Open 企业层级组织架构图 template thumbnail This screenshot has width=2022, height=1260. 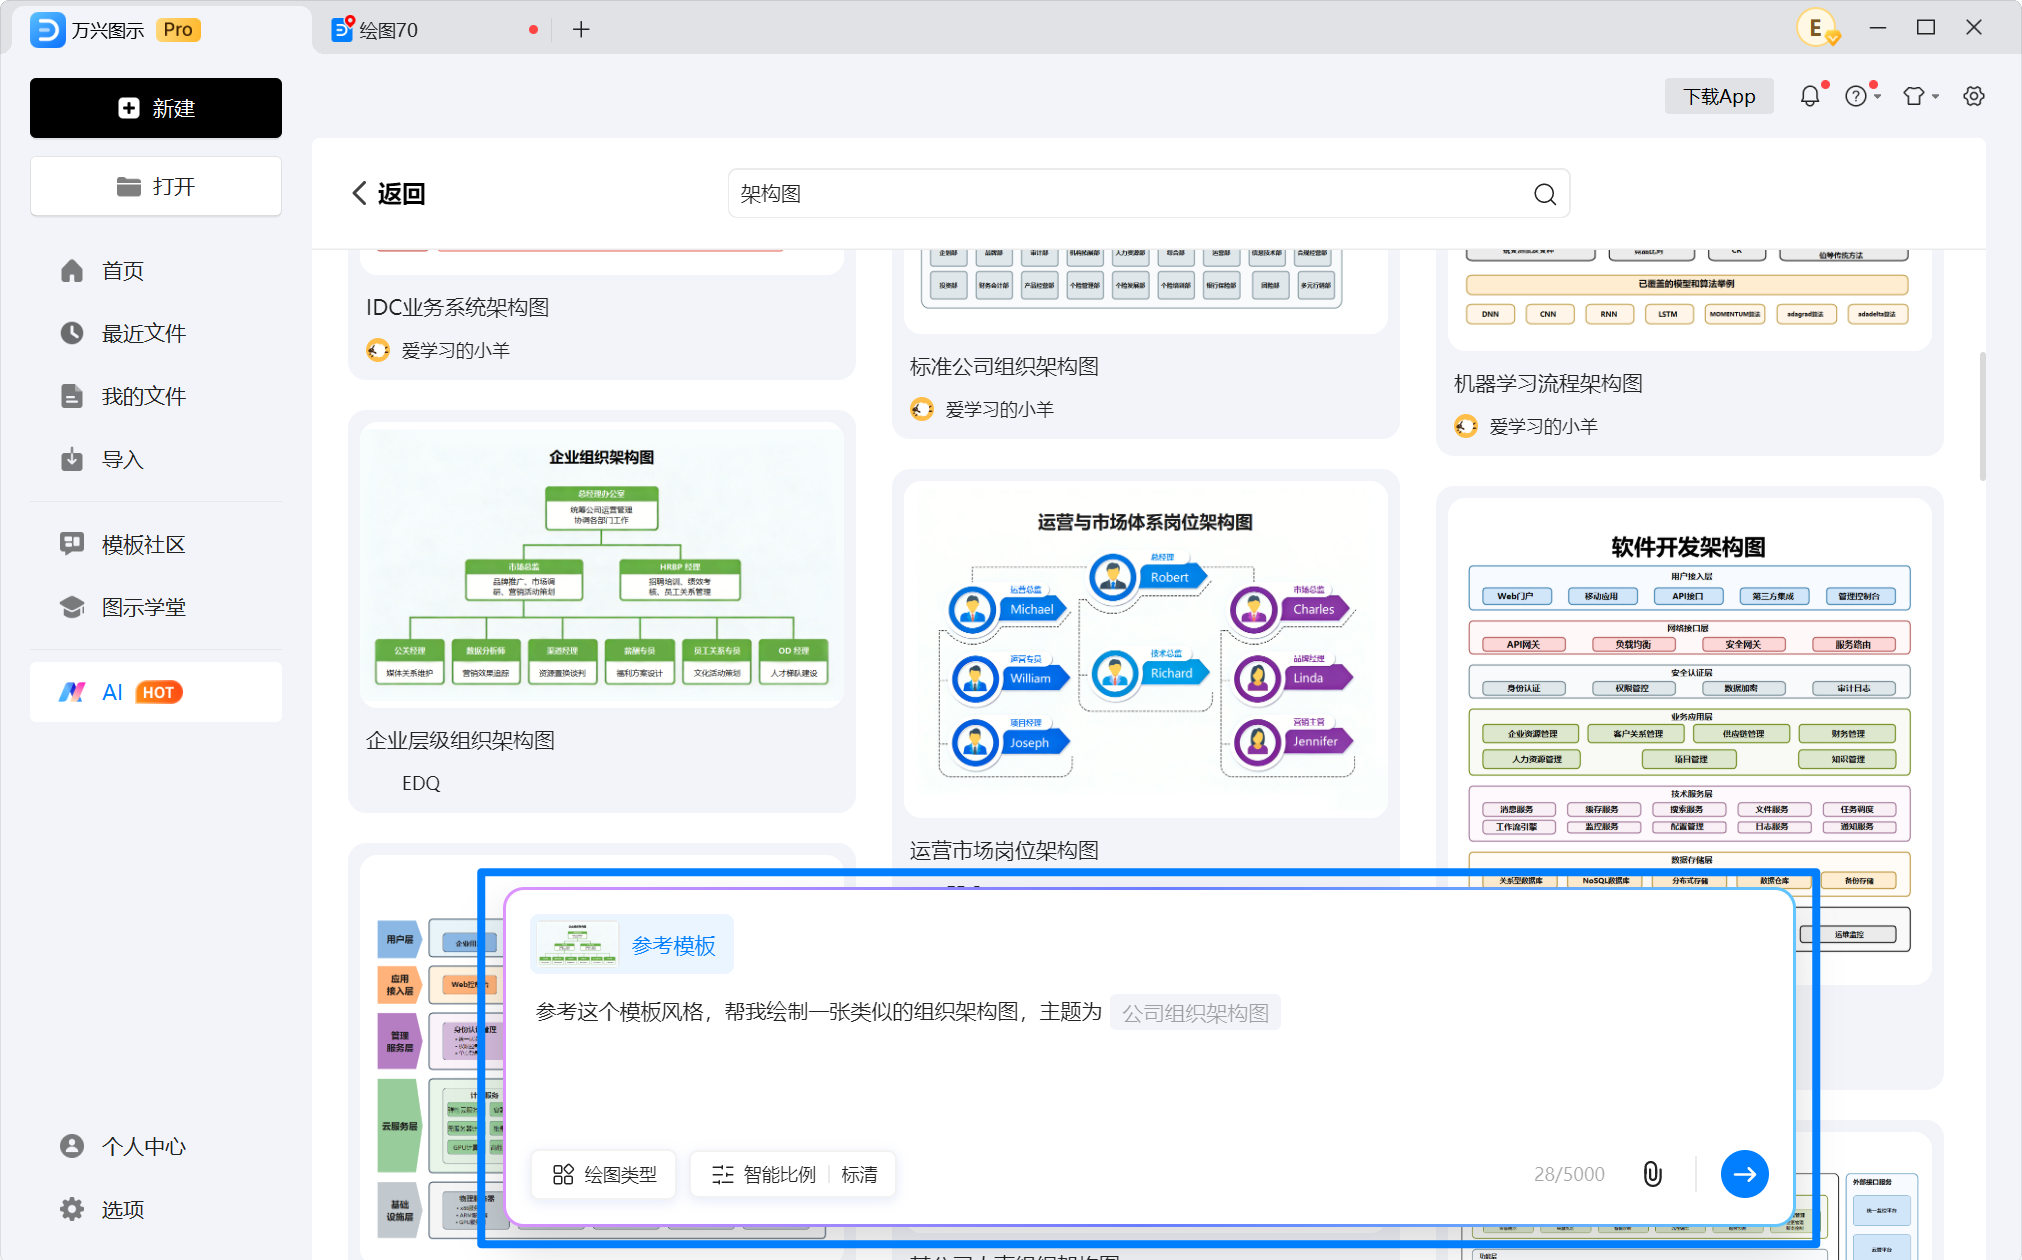(602, 565)
